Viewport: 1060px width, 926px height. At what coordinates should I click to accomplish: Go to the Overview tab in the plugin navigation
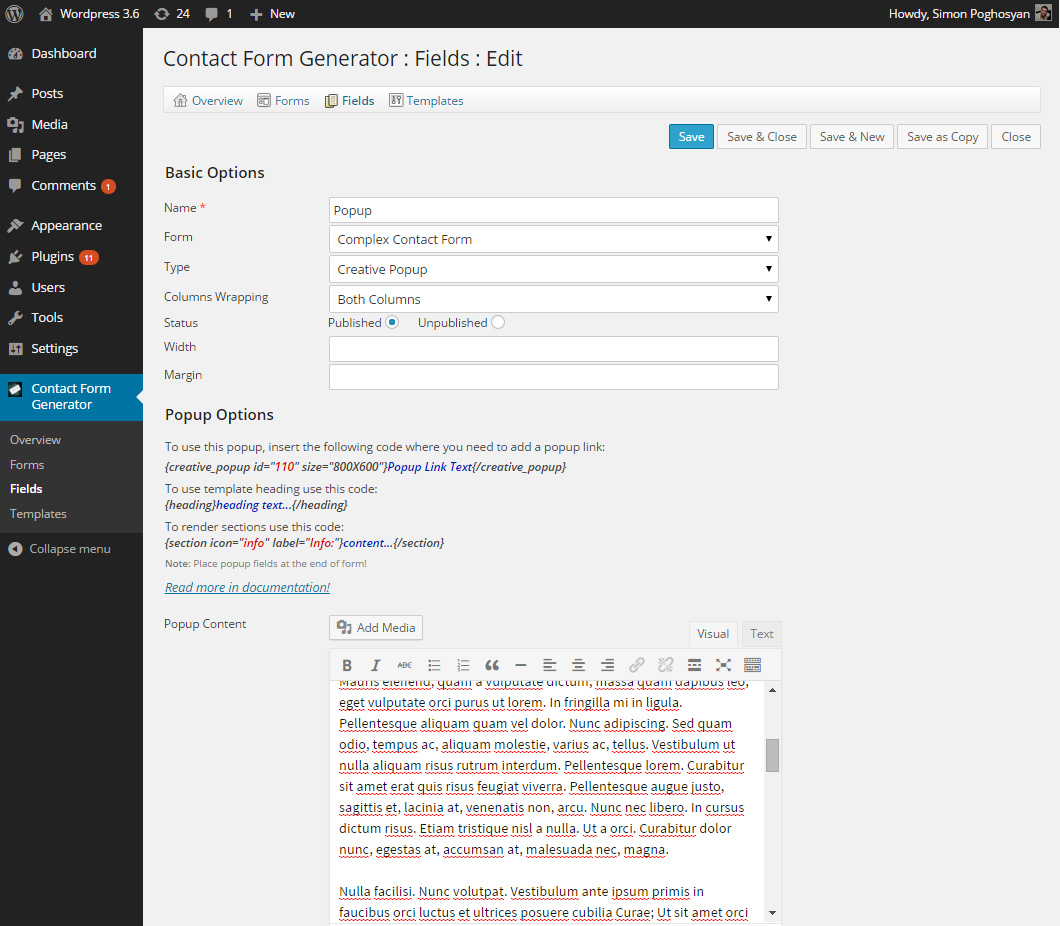point(208,101)
